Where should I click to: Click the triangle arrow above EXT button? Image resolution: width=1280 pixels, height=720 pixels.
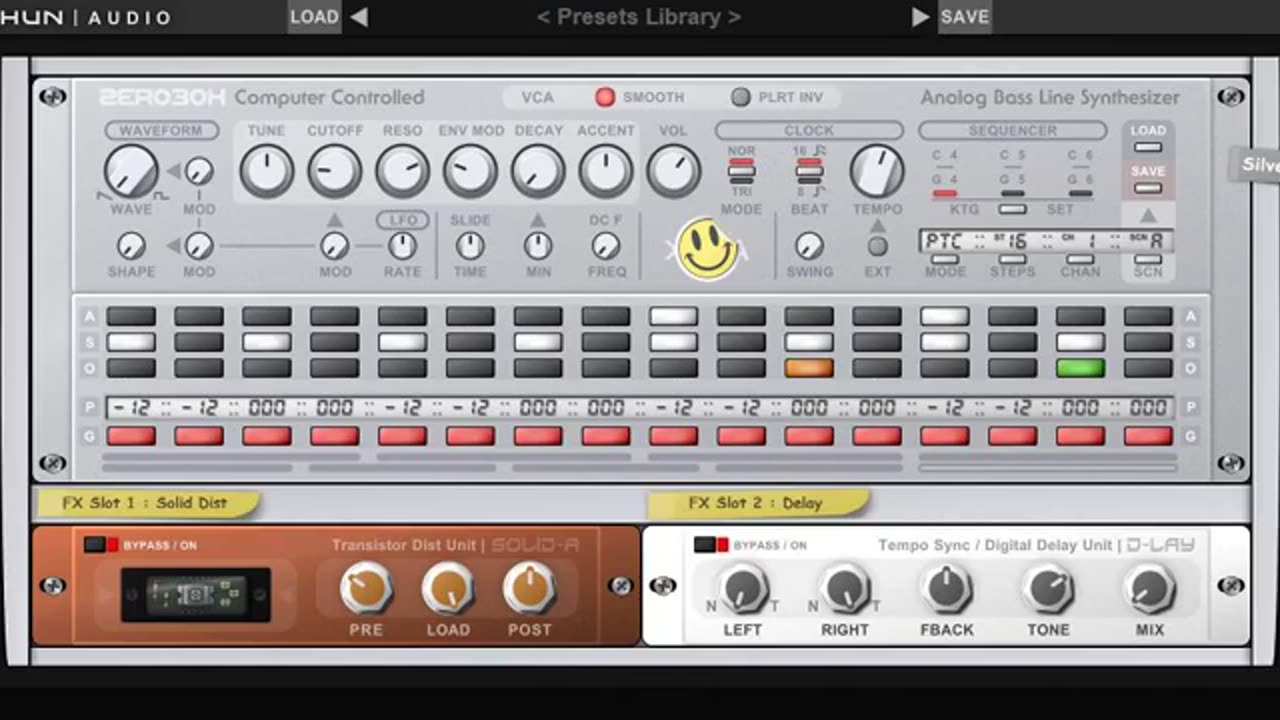click(877, 226)
